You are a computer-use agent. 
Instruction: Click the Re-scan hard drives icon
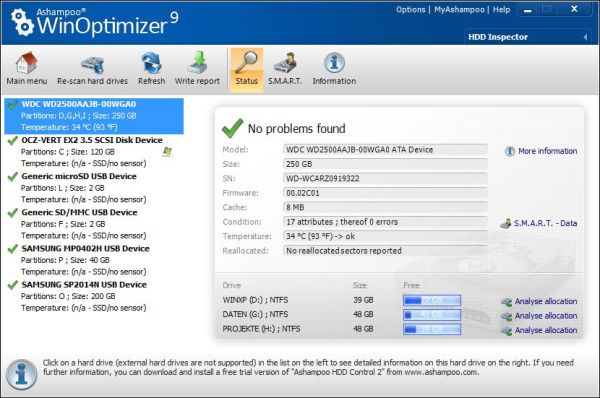click(92, 64)
